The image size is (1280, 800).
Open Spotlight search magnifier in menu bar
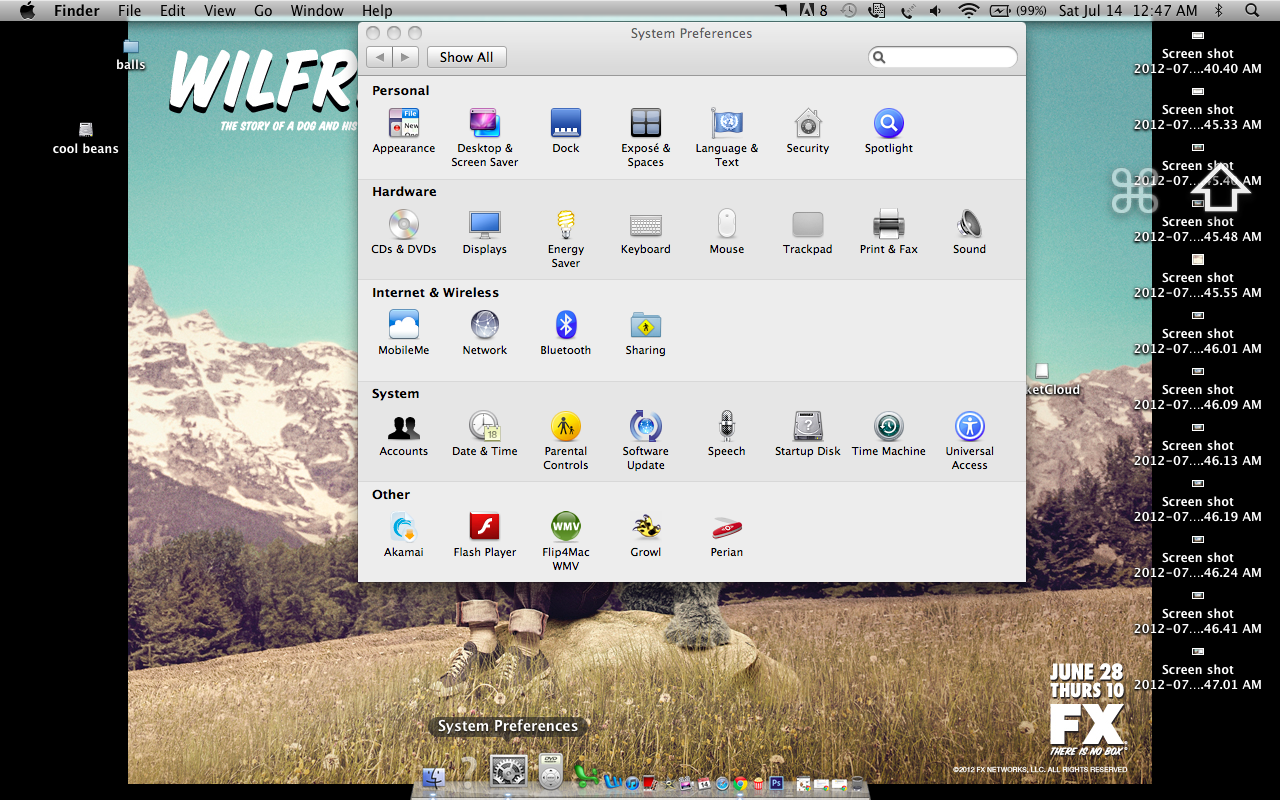click(x=1252, y=11)
